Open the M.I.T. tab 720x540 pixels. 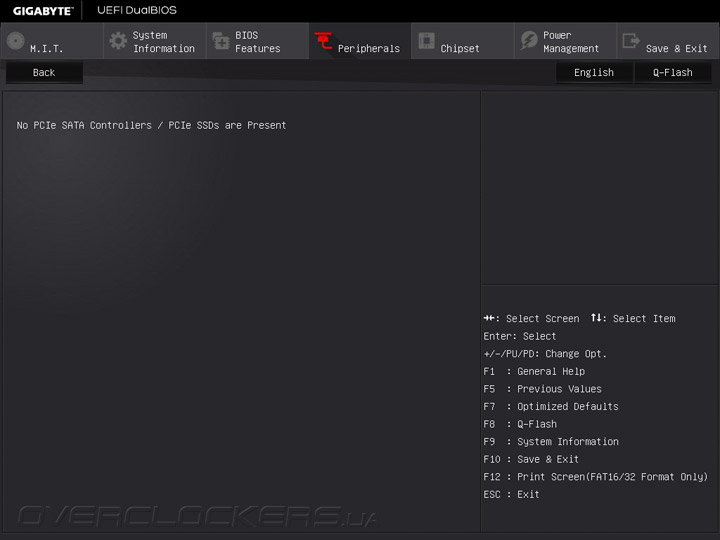tap(52, 41)
